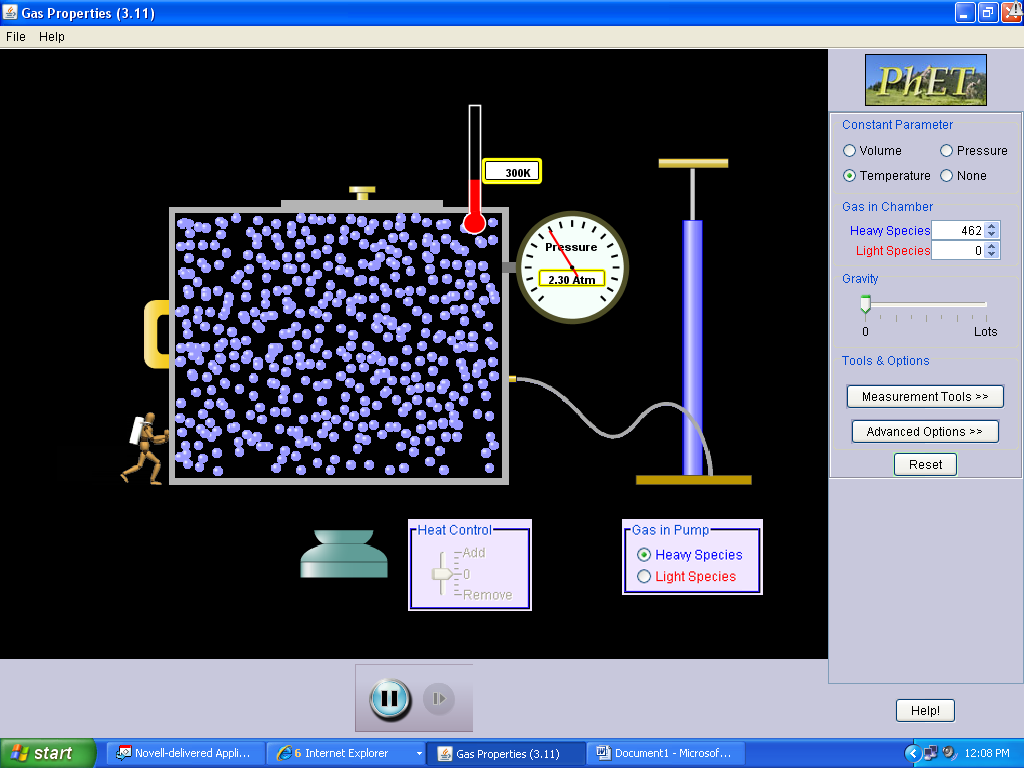Screen dimensions: 1024x768
Task: Click the Help! button
Action: tap(924, 710)
